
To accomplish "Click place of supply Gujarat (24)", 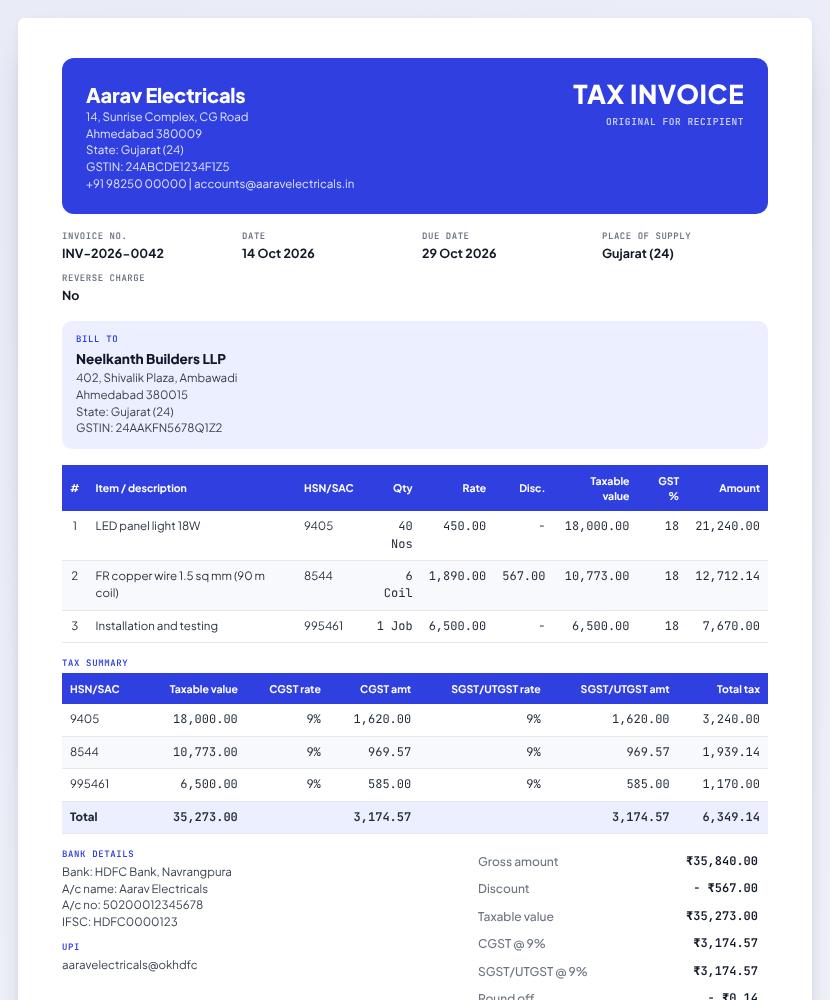I will 638,254.
